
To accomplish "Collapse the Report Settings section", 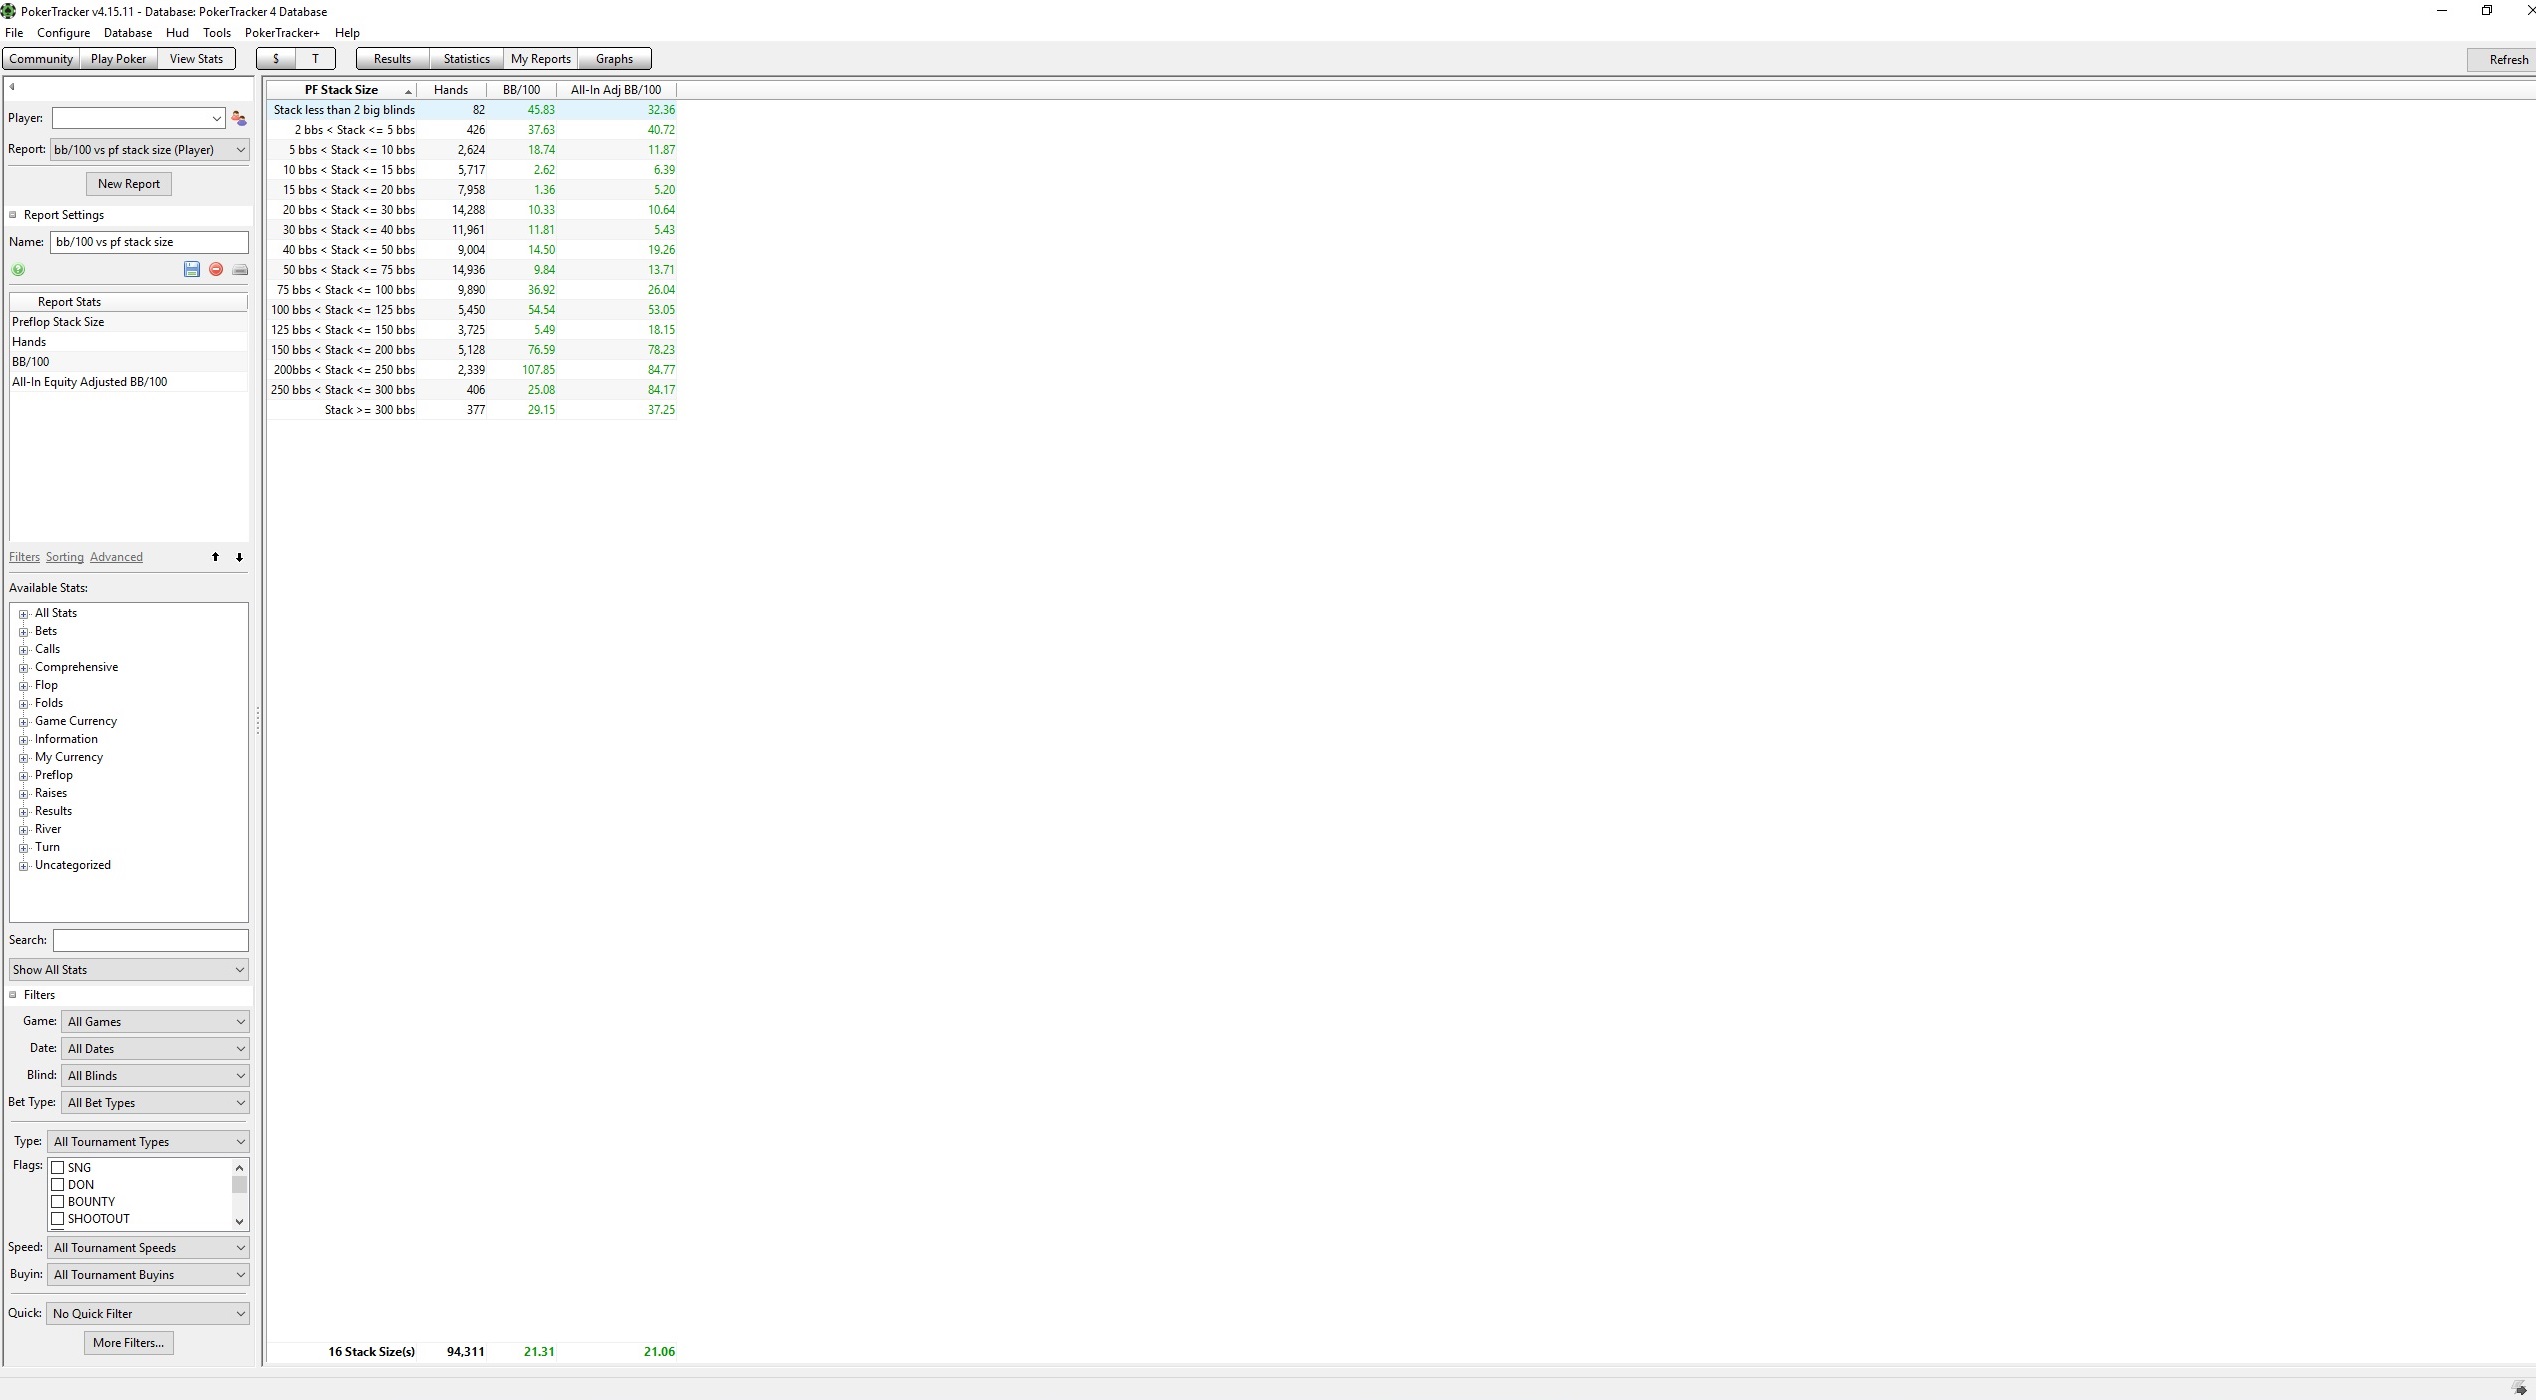I will [x=13, y=215].
